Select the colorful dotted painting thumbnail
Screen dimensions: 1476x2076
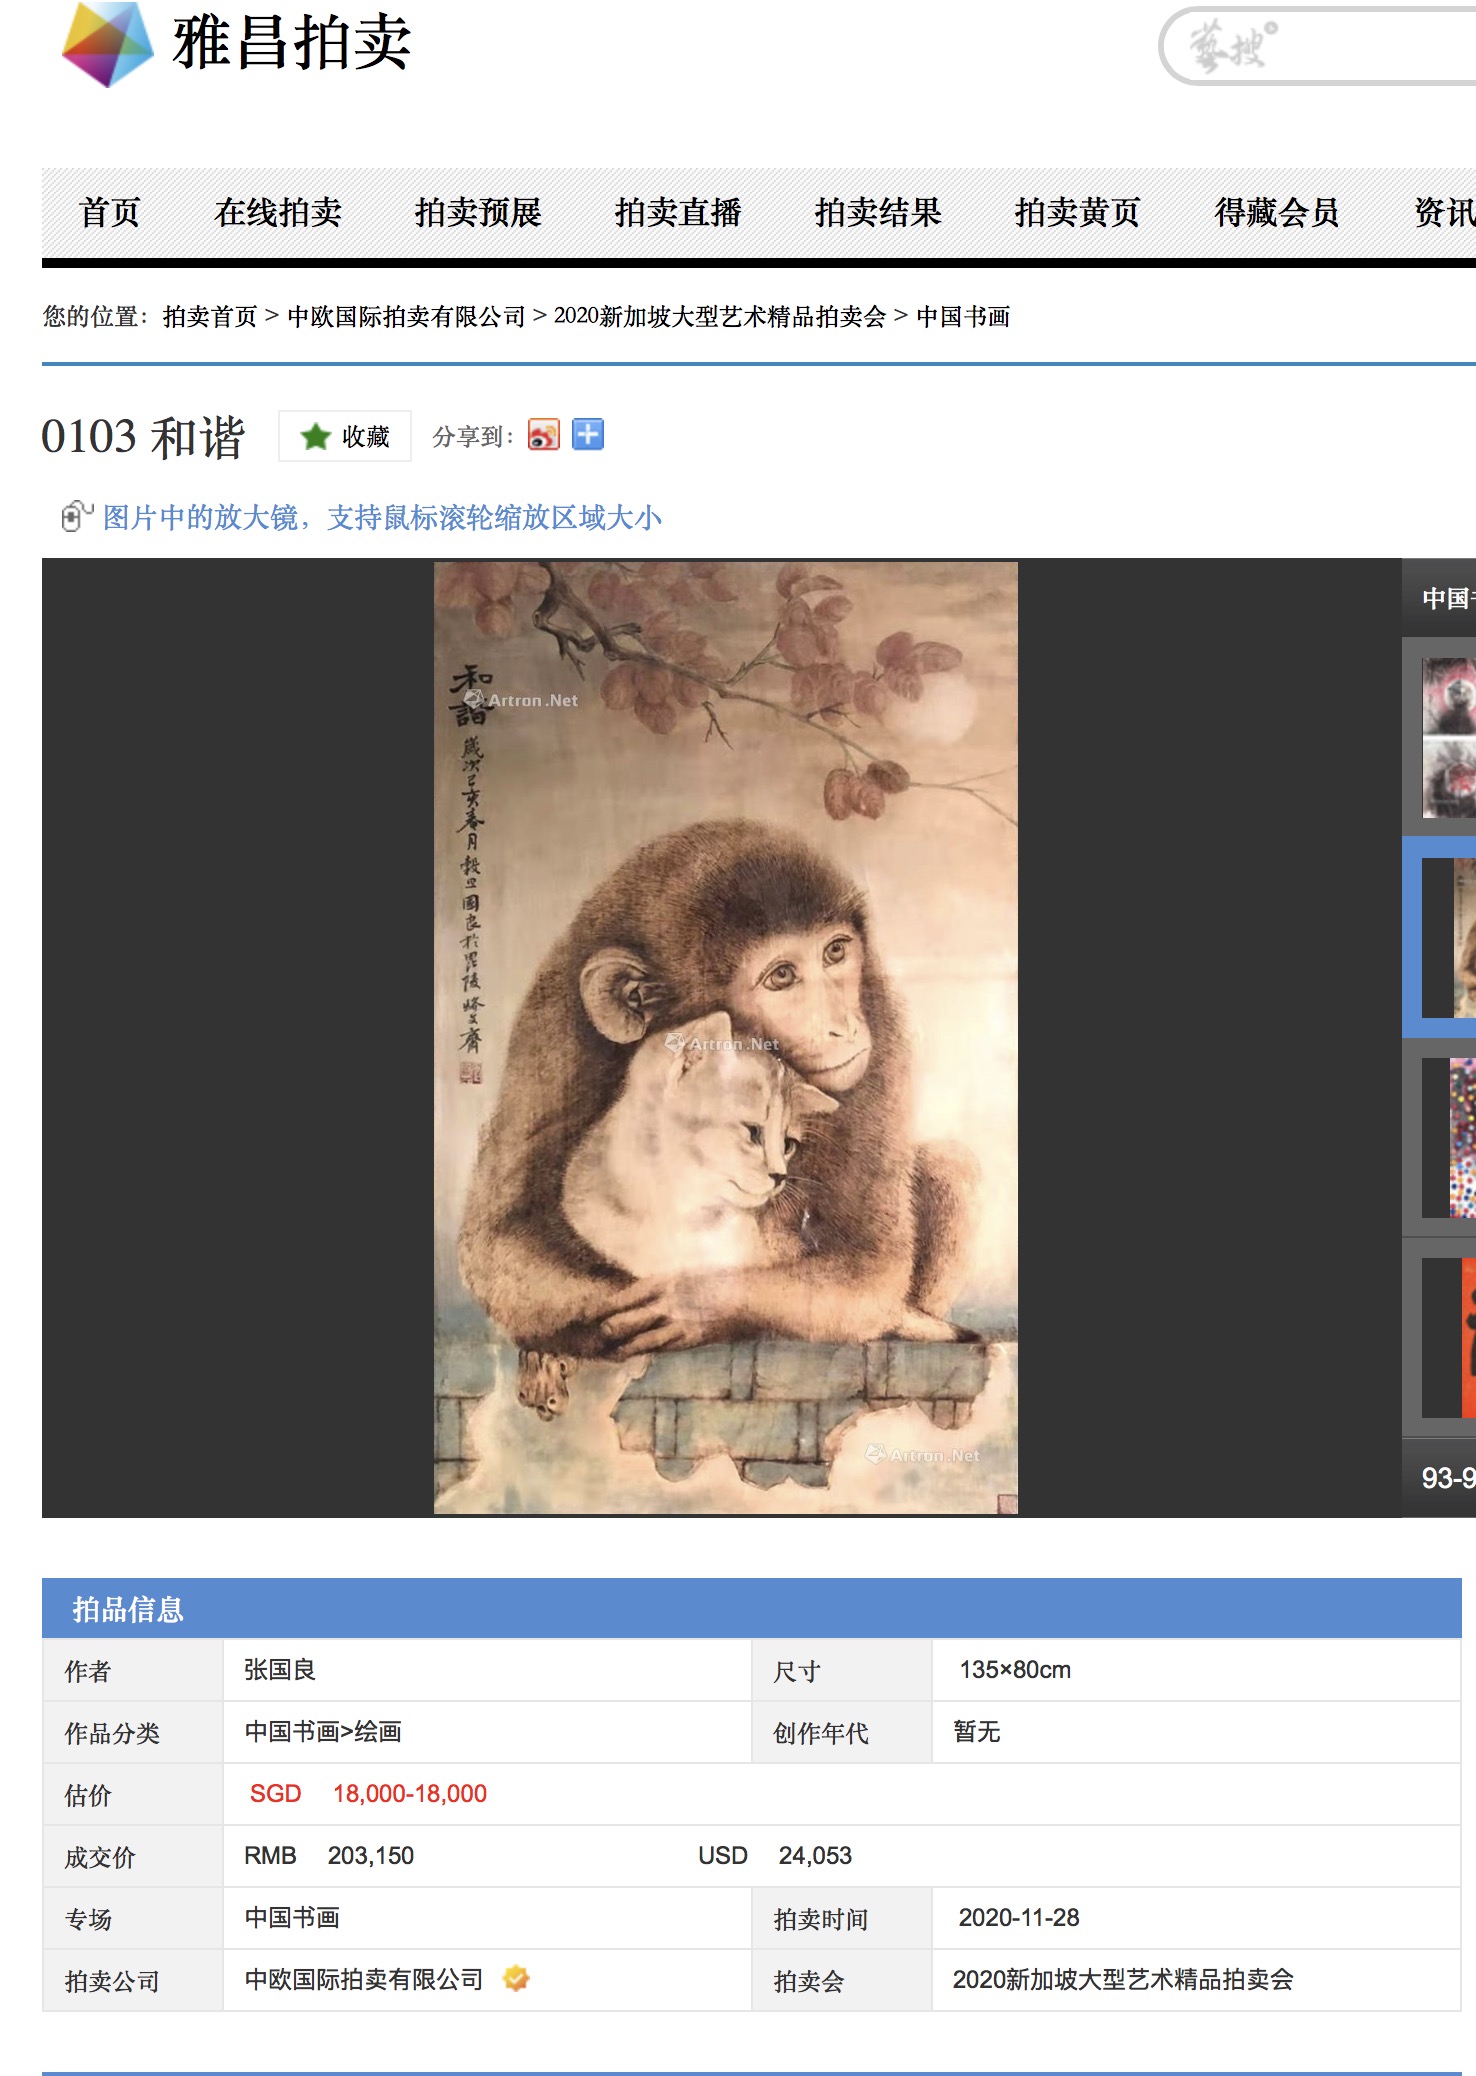(1462, 1138)
